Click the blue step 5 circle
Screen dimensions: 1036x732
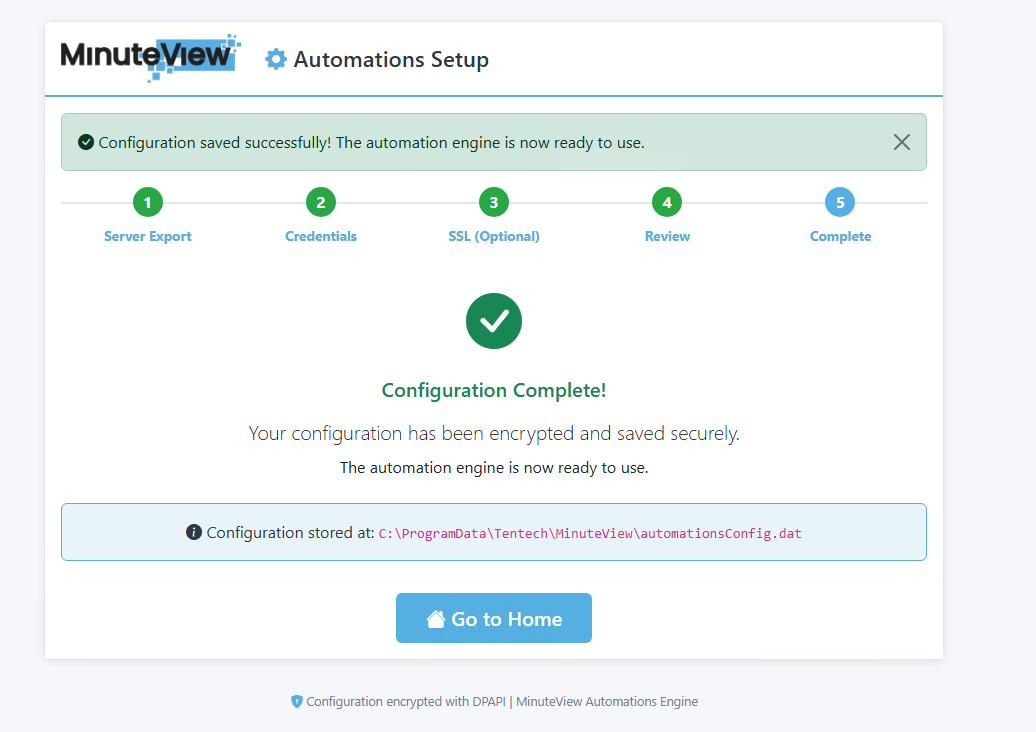[x=840, y=203]
